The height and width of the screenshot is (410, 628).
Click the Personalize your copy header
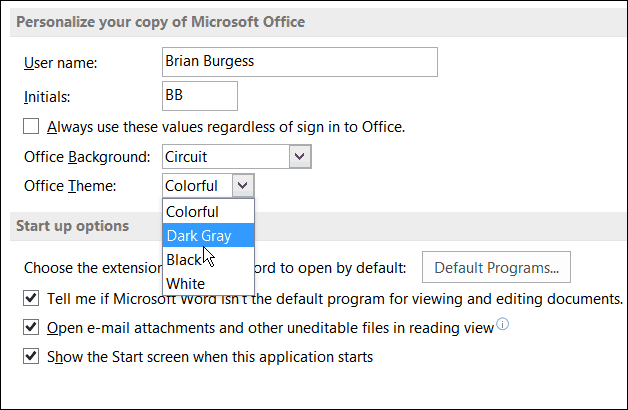click(161, 22)
